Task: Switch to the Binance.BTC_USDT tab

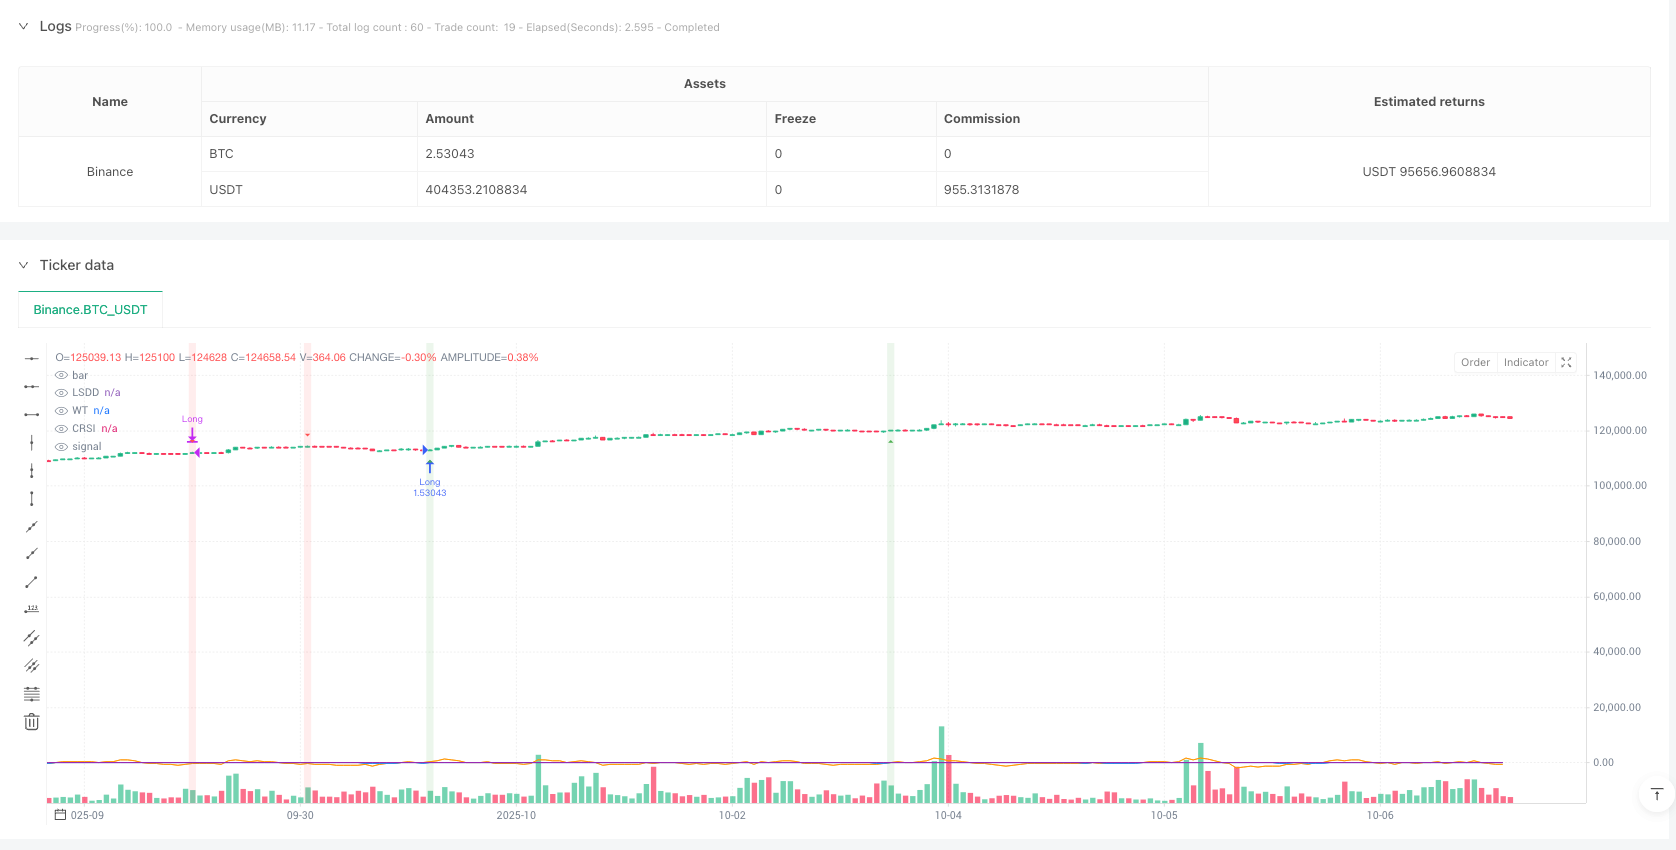Action: click(90, 310)
